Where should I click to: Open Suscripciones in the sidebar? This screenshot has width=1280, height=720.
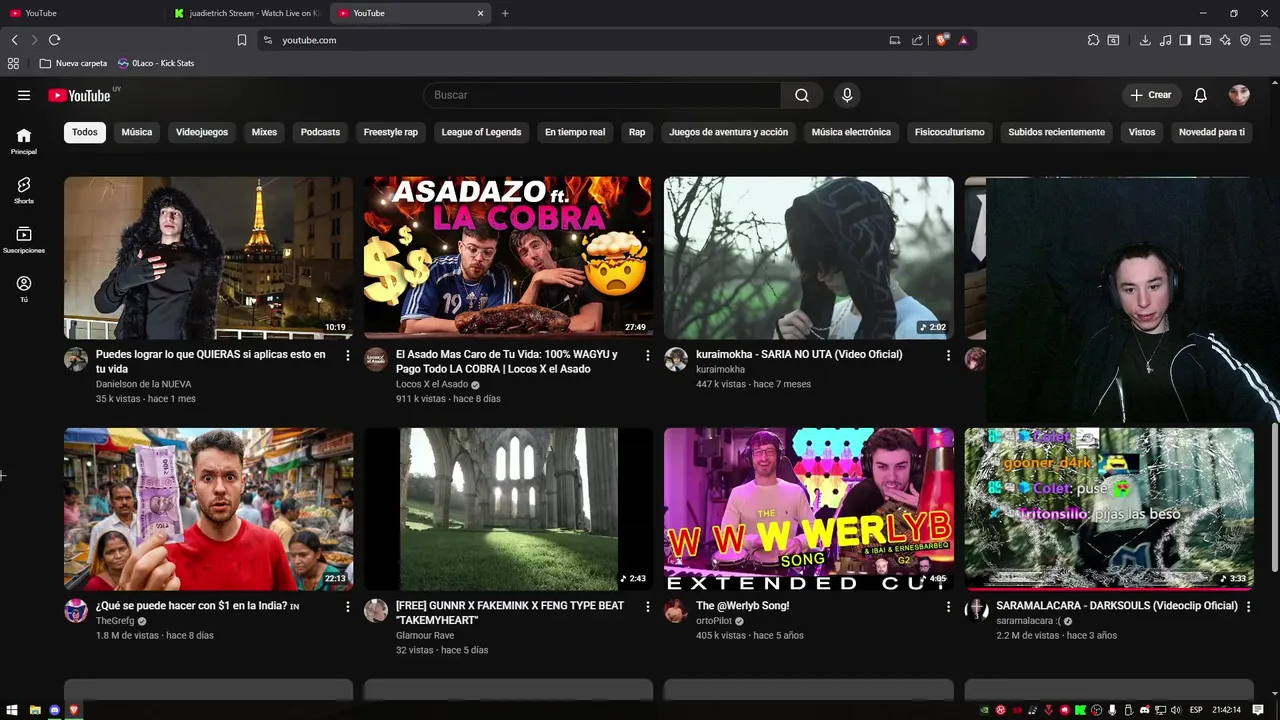[x=24, y=239]
